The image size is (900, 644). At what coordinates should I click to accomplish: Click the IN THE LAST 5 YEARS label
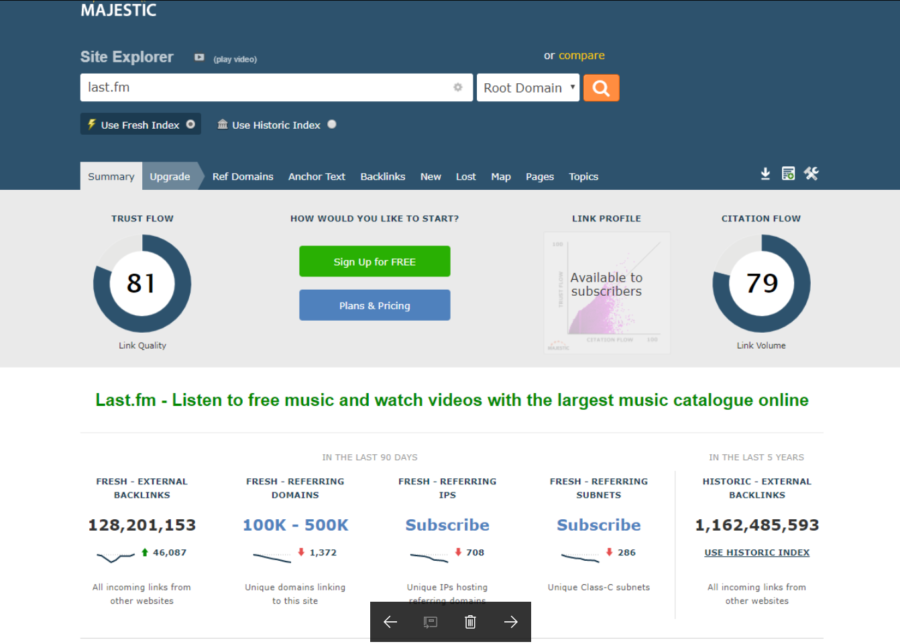[757, 457]
